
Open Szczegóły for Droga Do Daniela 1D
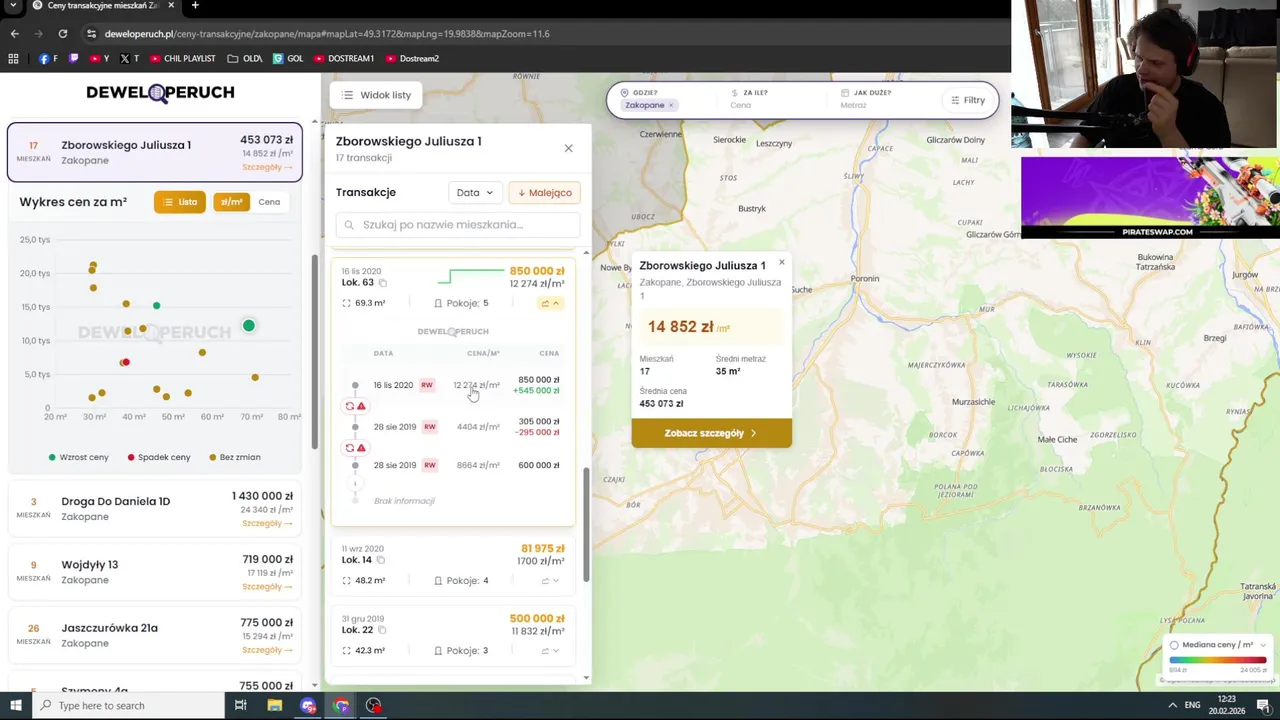(x=267, y=523)
